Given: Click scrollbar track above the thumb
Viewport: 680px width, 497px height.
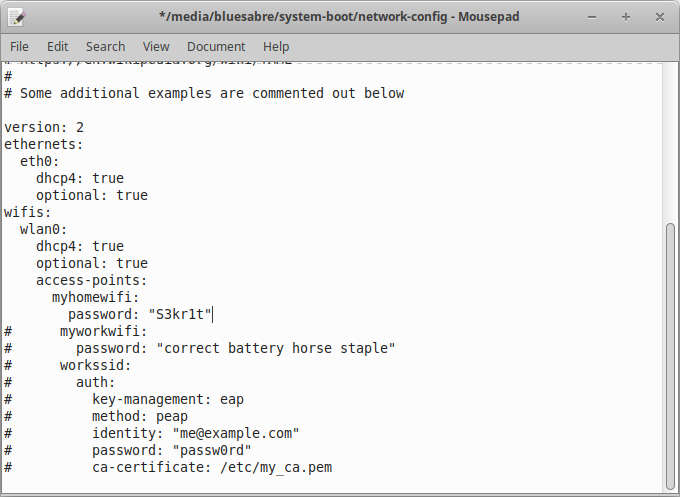Looking at the screenshot, I should [670, 142].
